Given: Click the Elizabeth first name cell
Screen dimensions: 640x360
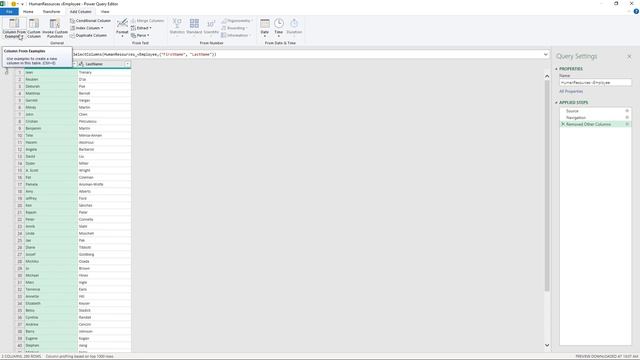Looking at the screenshot, I should [50, 303].
